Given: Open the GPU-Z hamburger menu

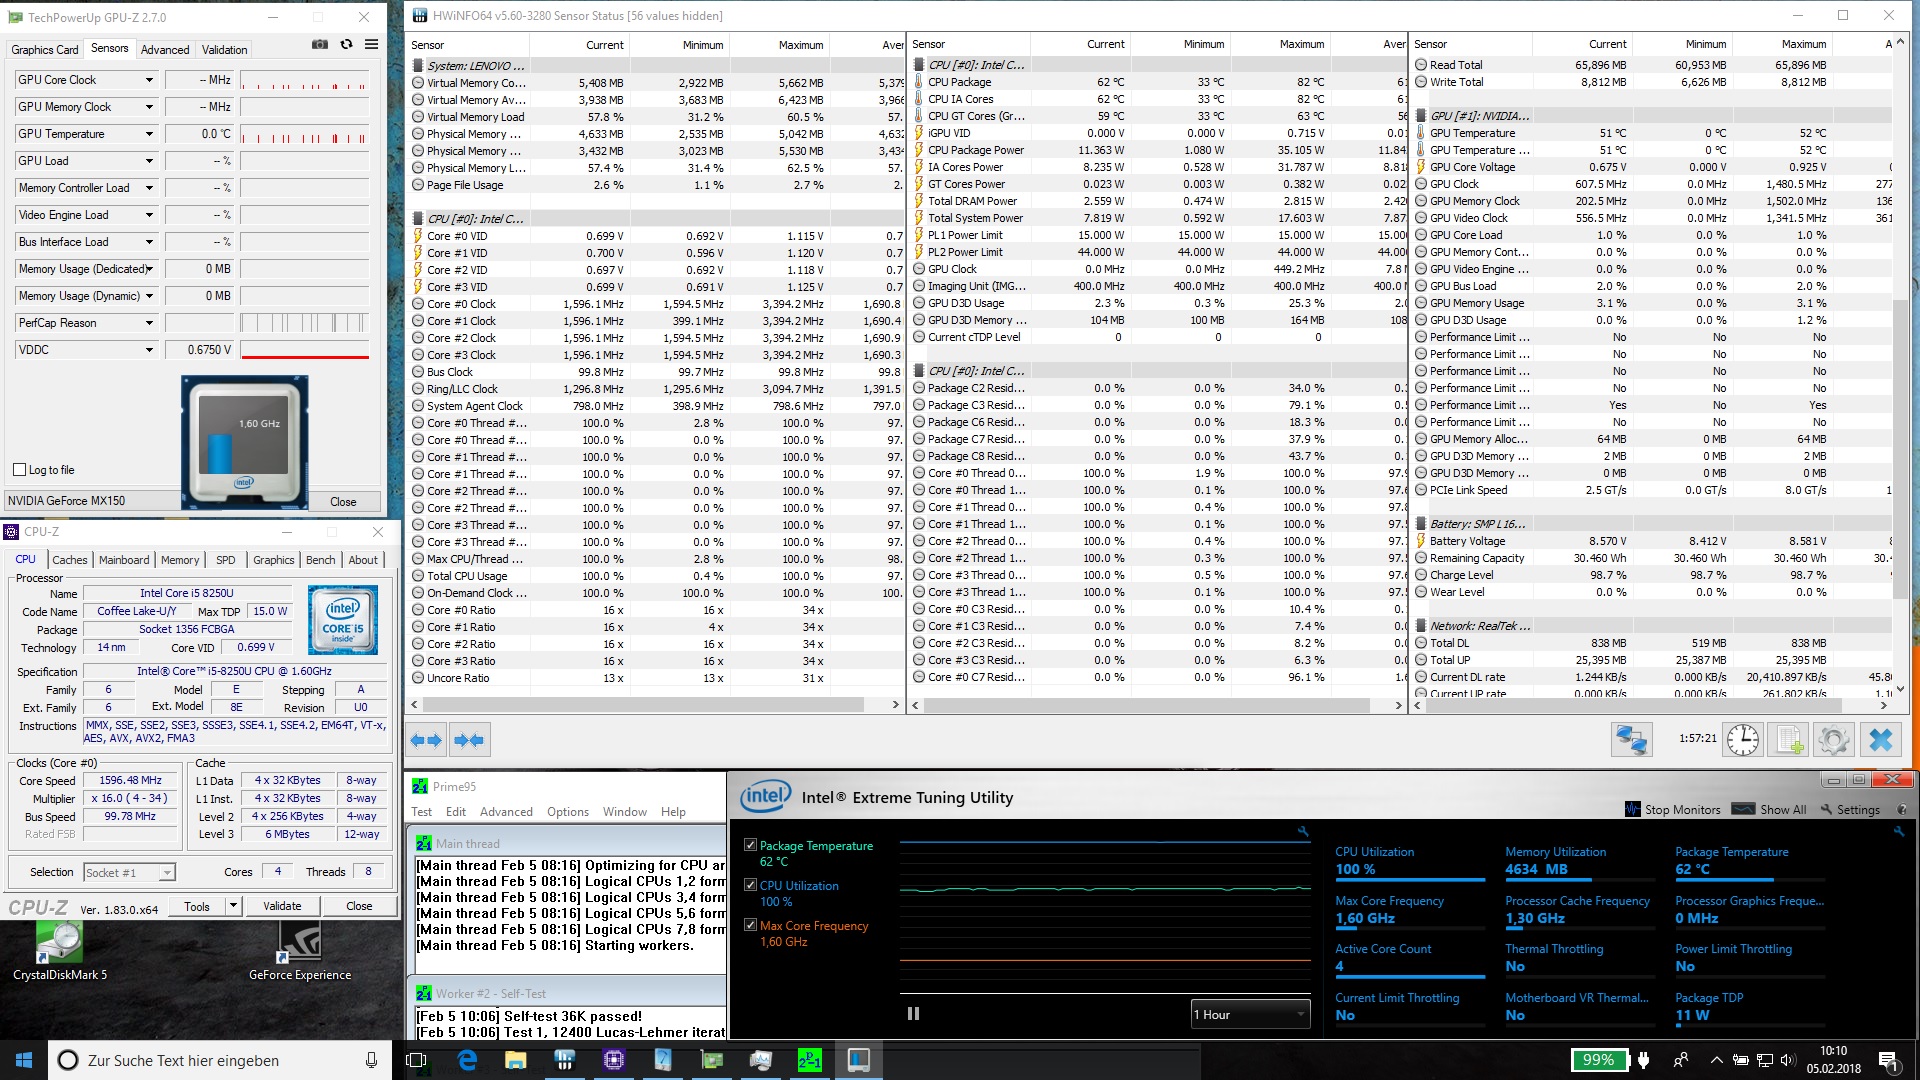Looking at the screenshot, I should 371,45.
